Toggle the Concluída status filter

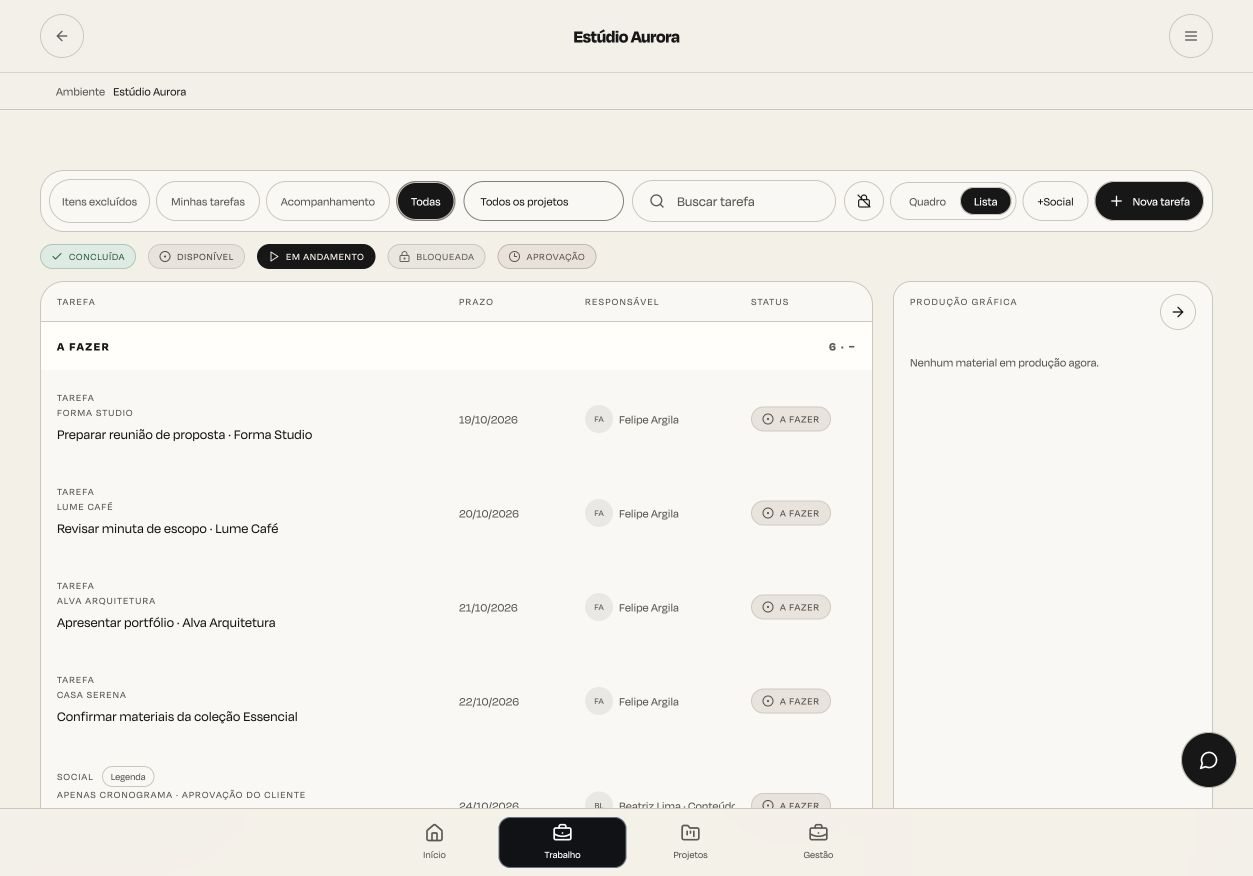pos(88,257)
